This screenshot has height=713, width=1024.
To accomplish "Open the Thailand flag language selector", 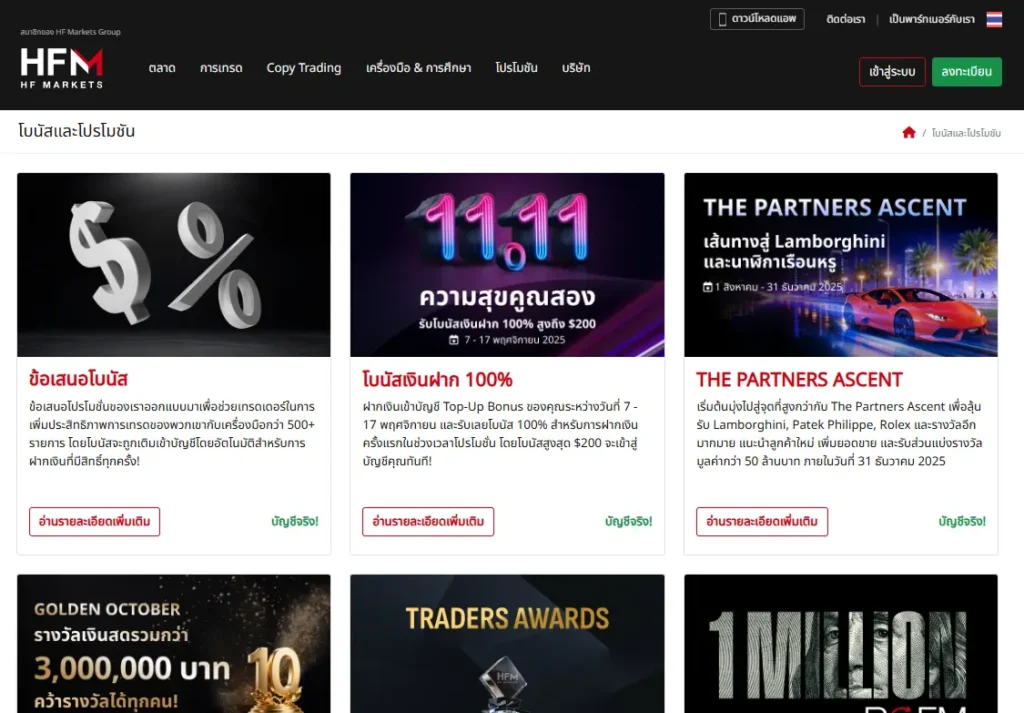I will [994, 20].
